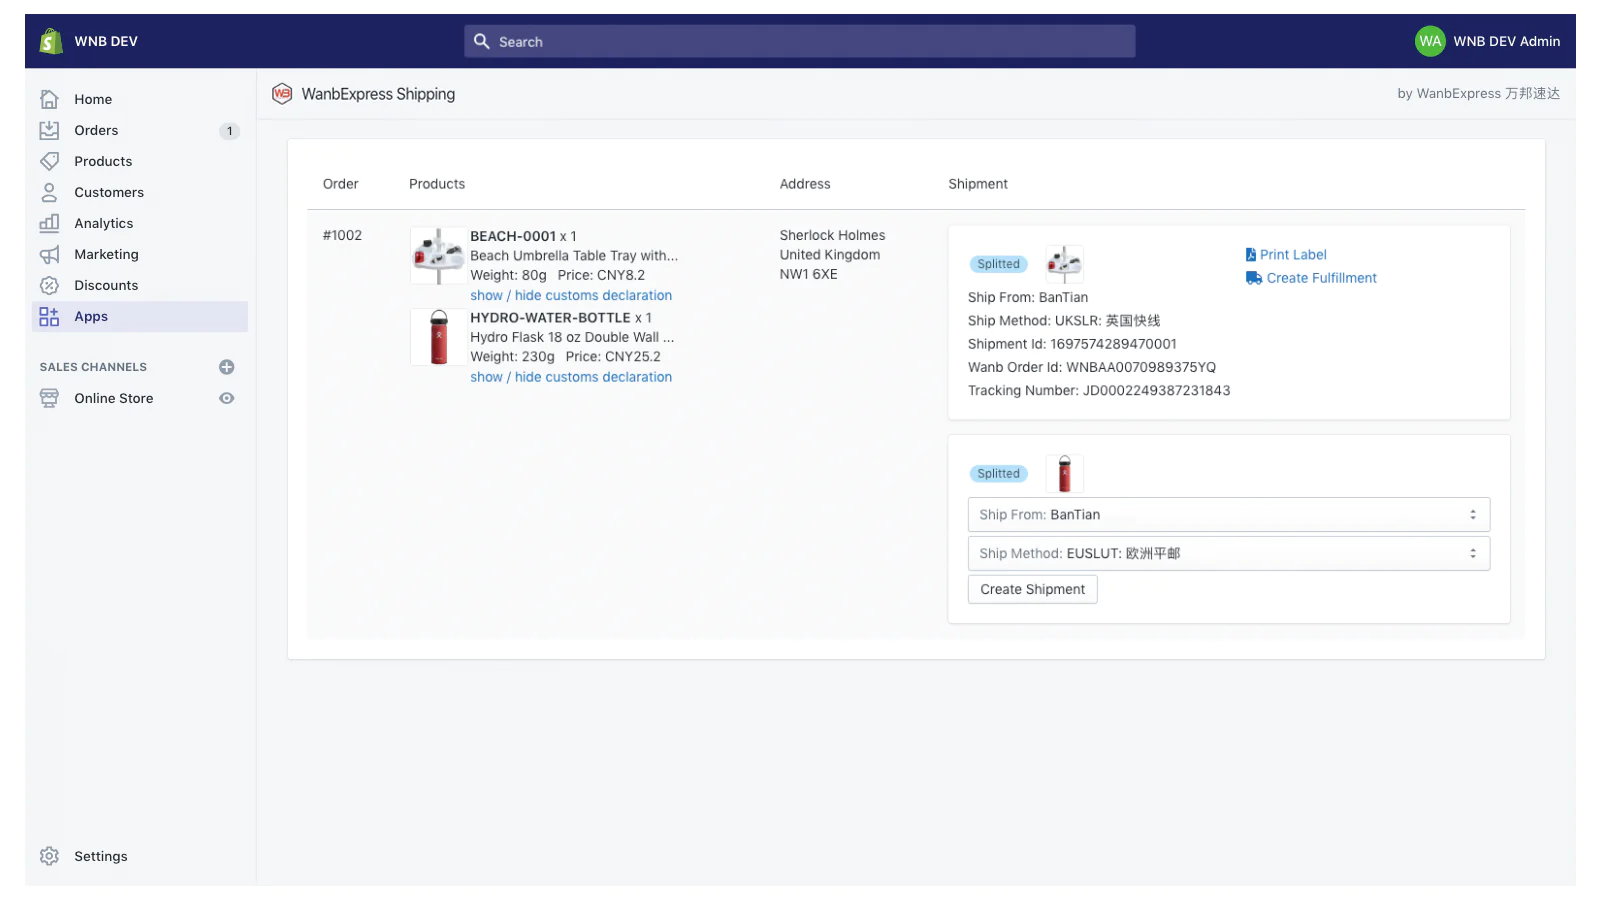Click the Apps grid icon
Viewport: 1600px width, 900px height.
[49, 316]
